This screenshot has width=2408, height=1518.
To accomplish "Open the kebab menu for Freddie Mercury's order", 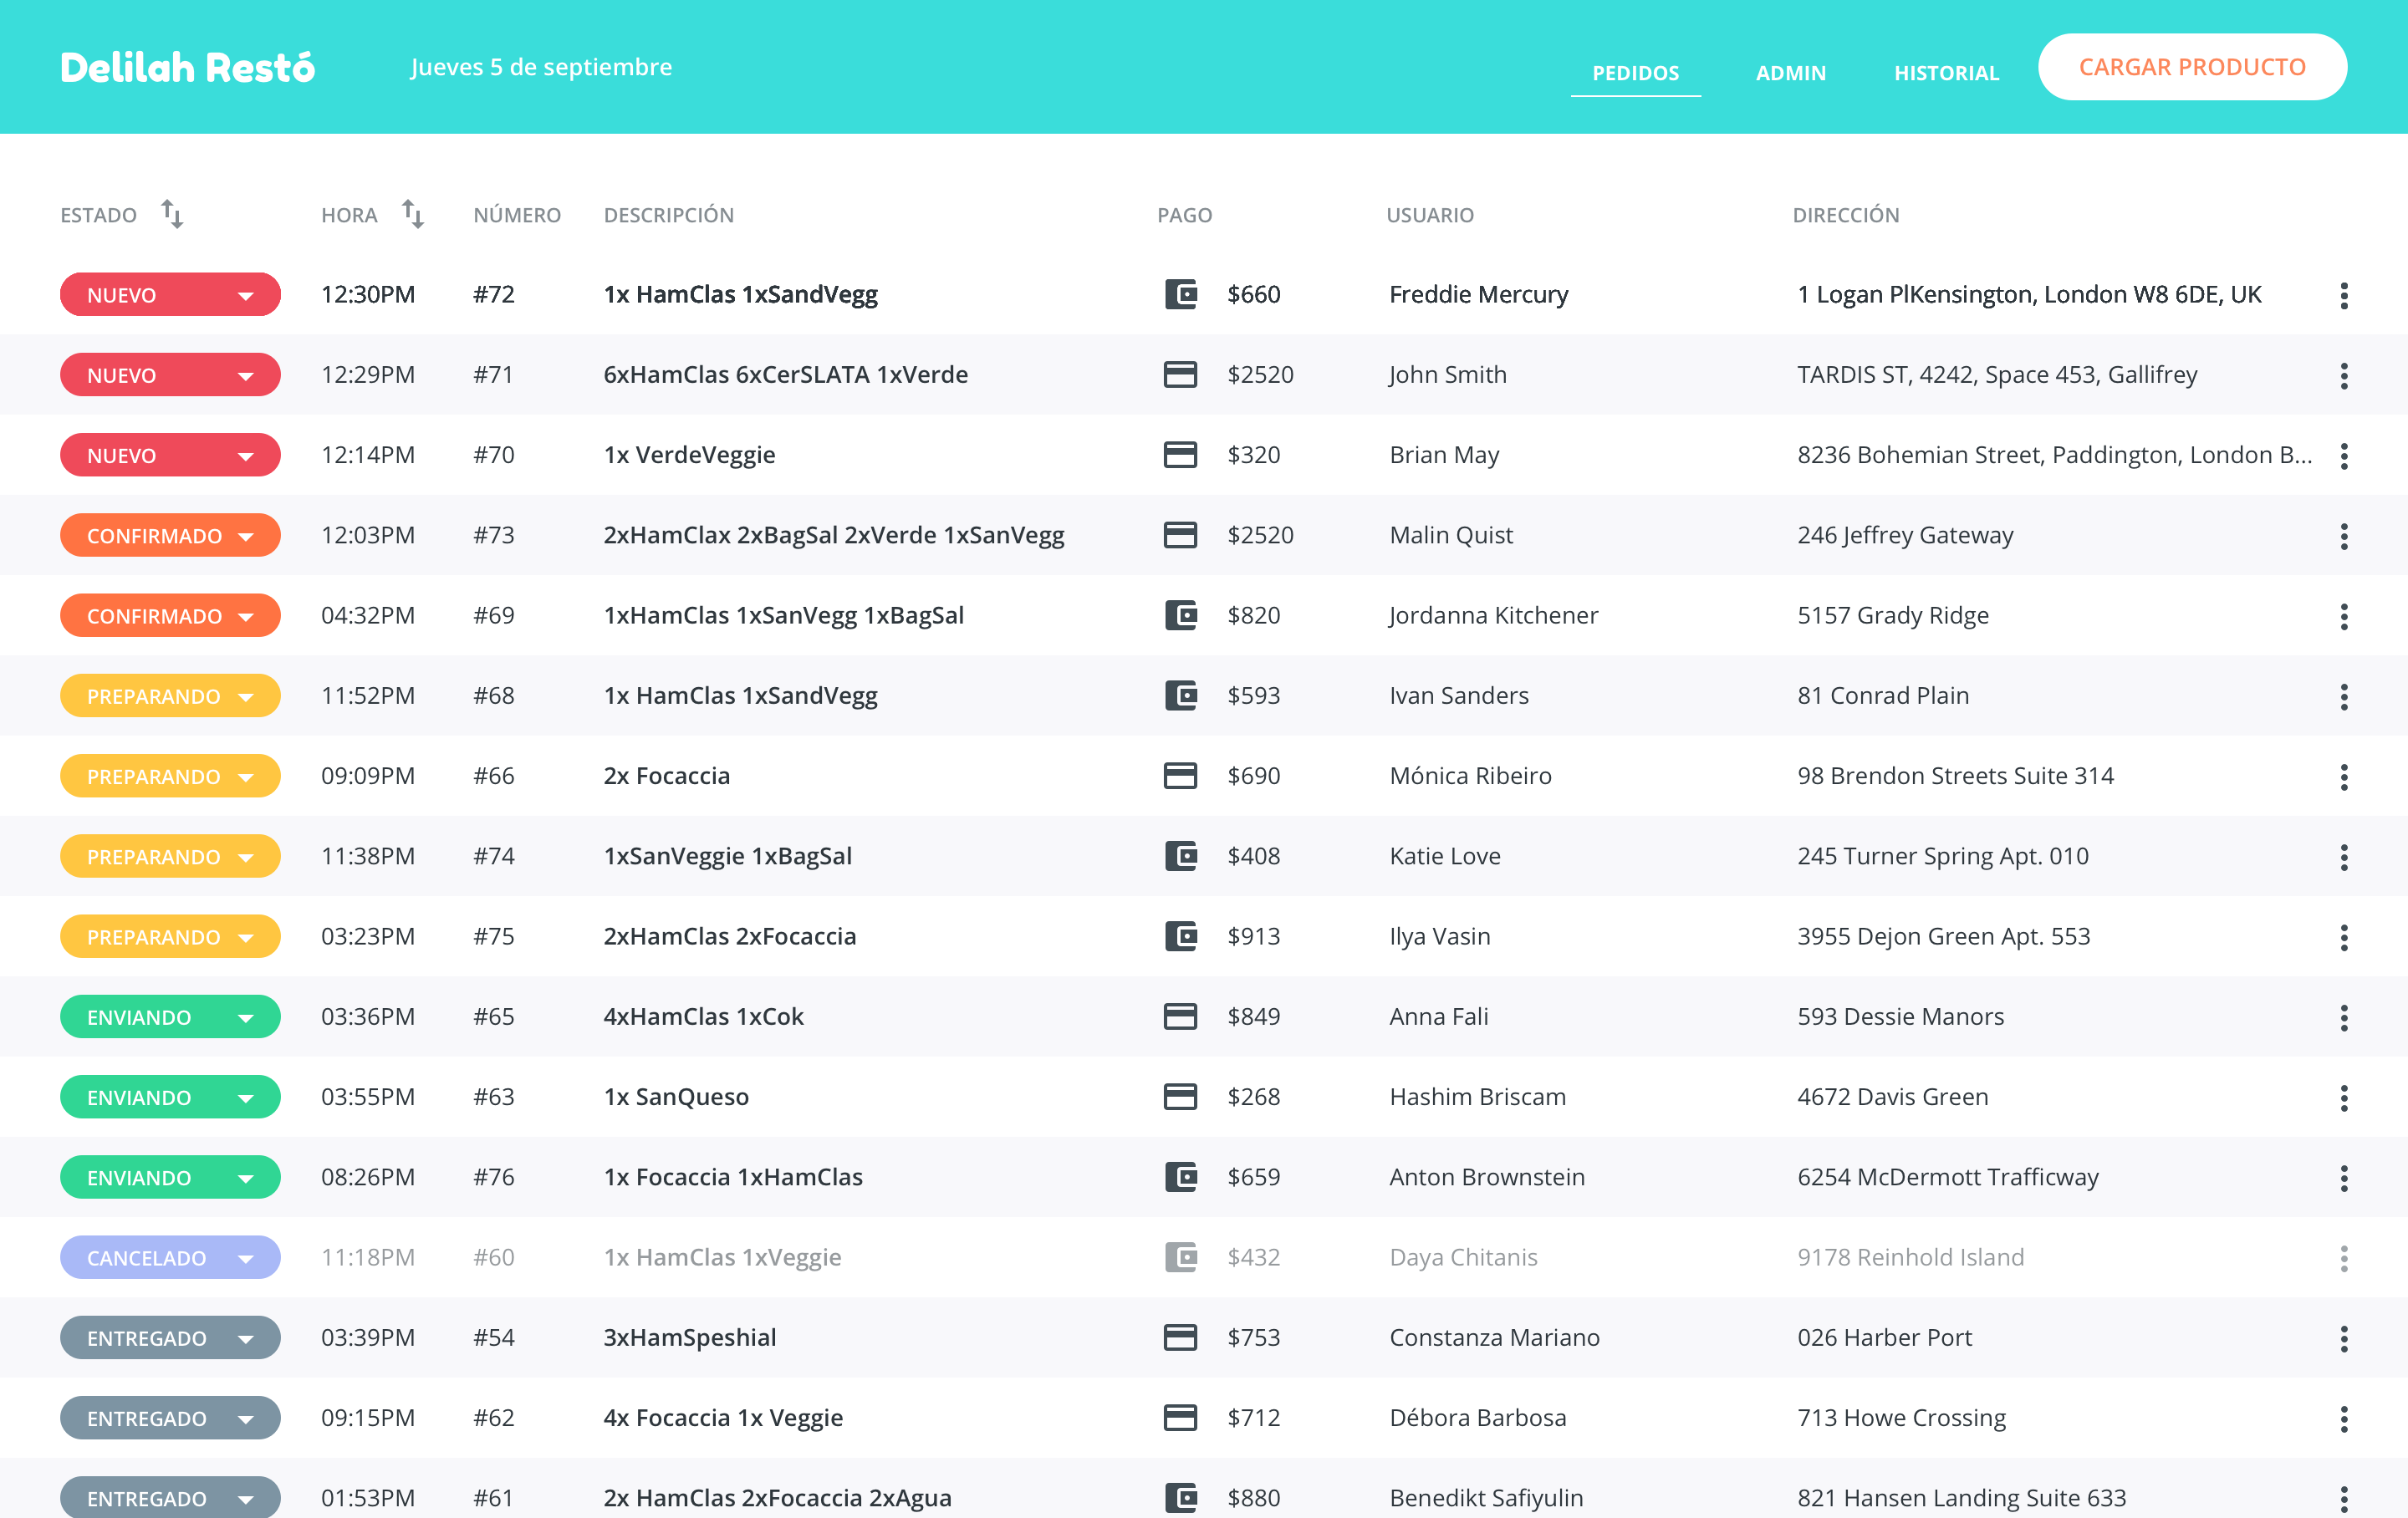I will pos(2344,295).
